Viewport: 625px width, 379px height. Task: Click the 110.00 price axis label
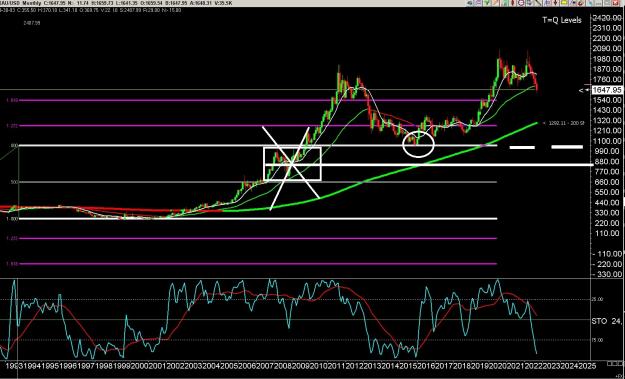[607, 233]
